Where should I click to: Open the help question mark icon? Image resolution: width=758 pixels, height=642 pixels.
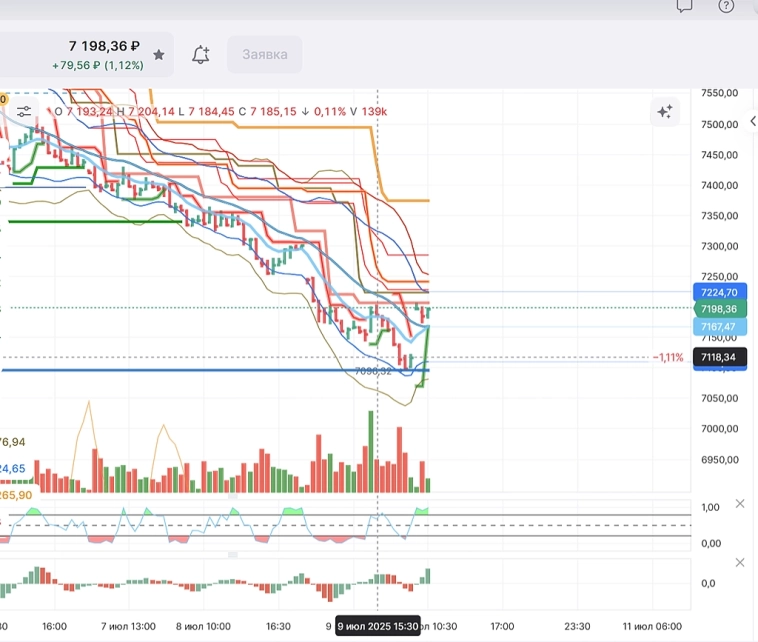point(726,5)
